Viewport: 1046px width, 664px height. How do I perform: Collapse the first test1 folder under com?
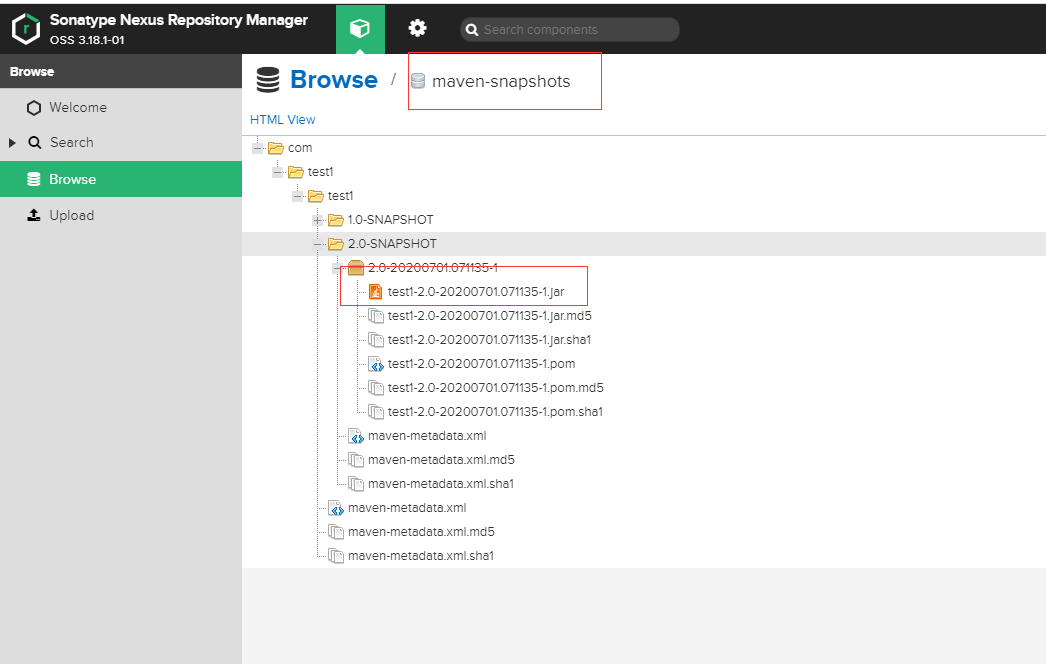278,172
